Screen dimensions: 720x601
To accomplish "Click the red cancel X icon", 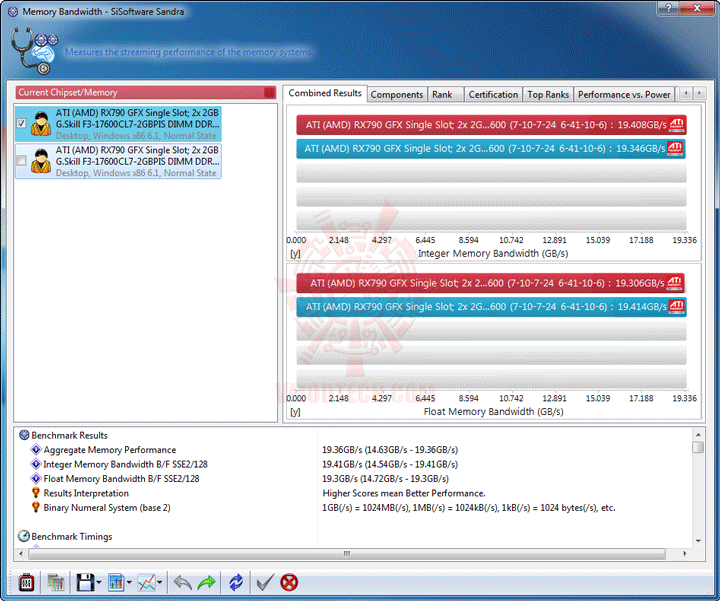I will point(289,583).
